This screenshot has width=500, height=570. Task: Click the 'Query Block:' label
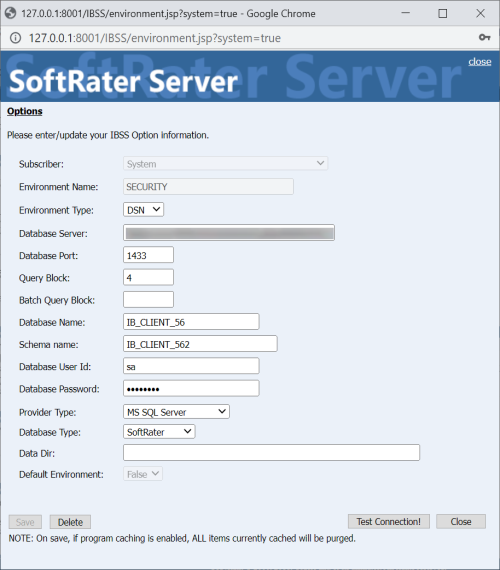[44, 278]
